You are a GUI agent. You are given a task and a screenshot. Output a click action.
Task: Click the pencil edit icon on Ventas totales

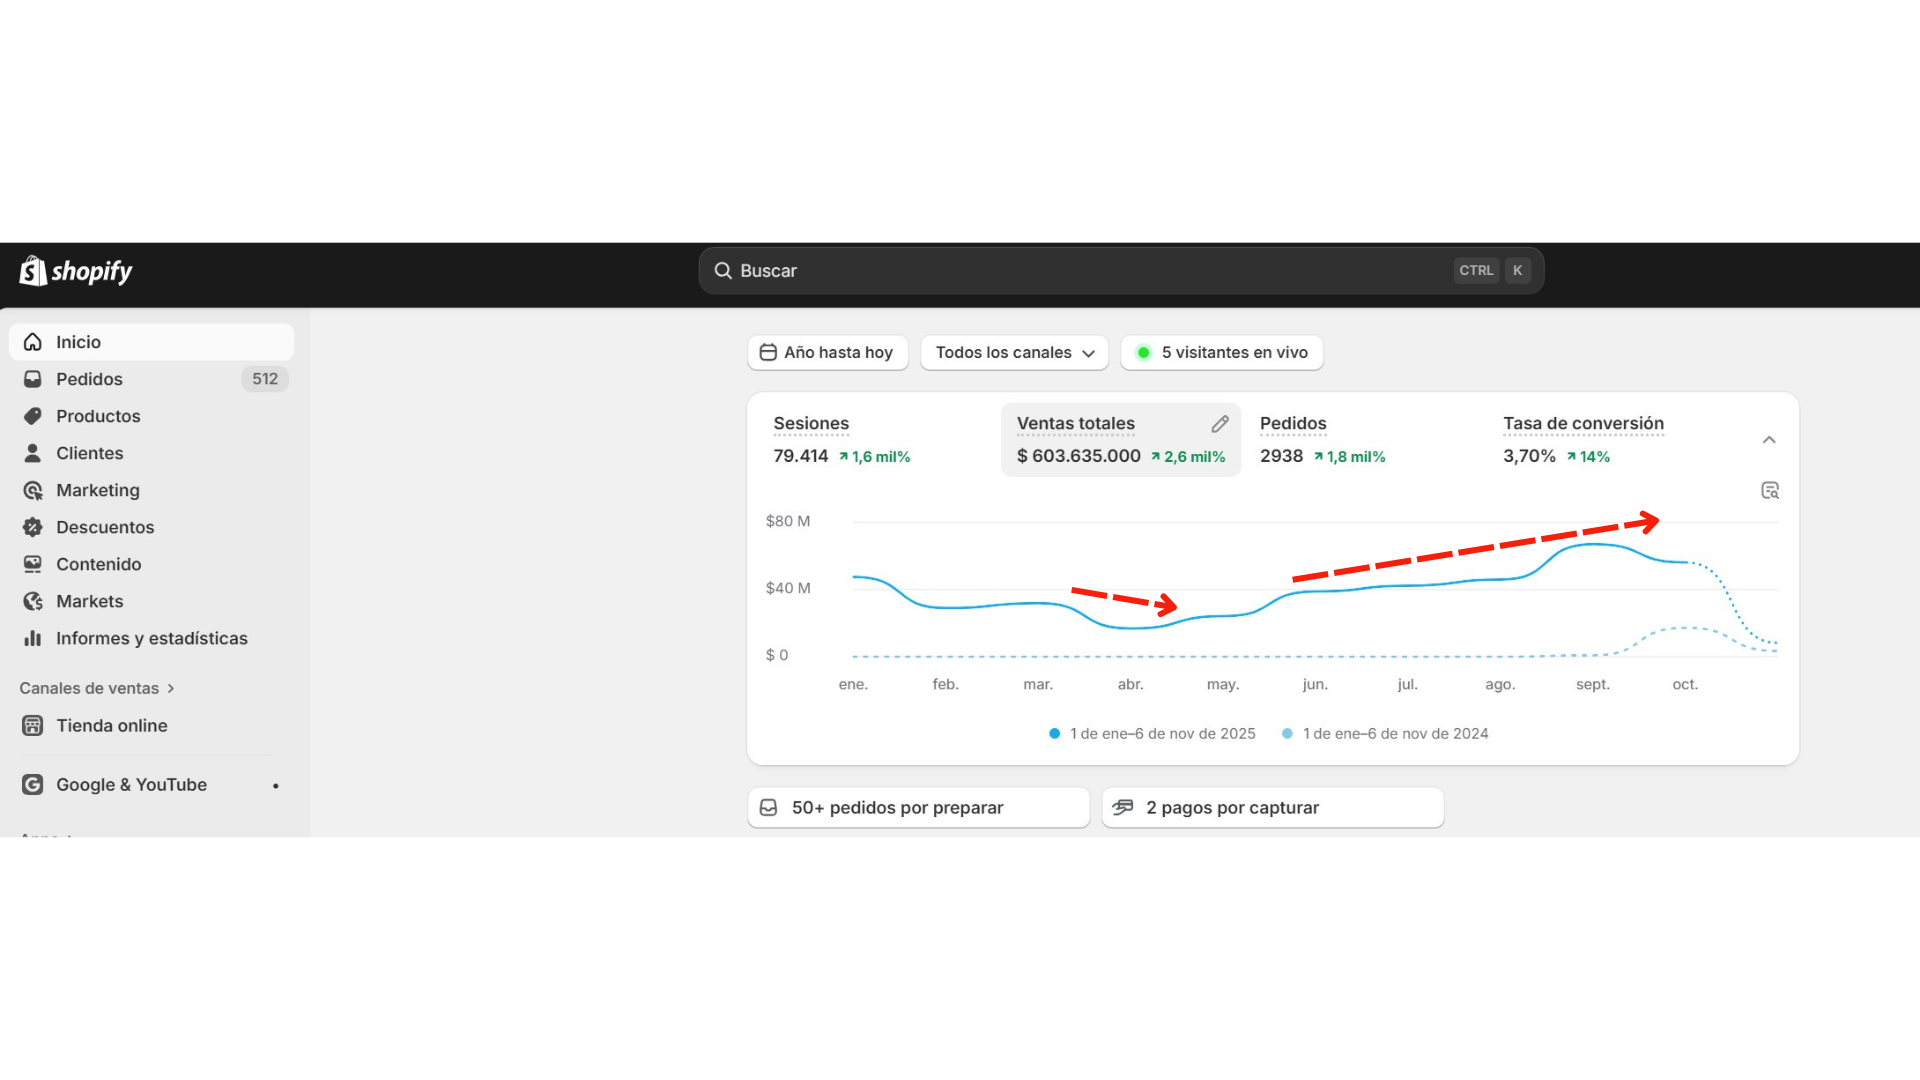point(1220,424)
